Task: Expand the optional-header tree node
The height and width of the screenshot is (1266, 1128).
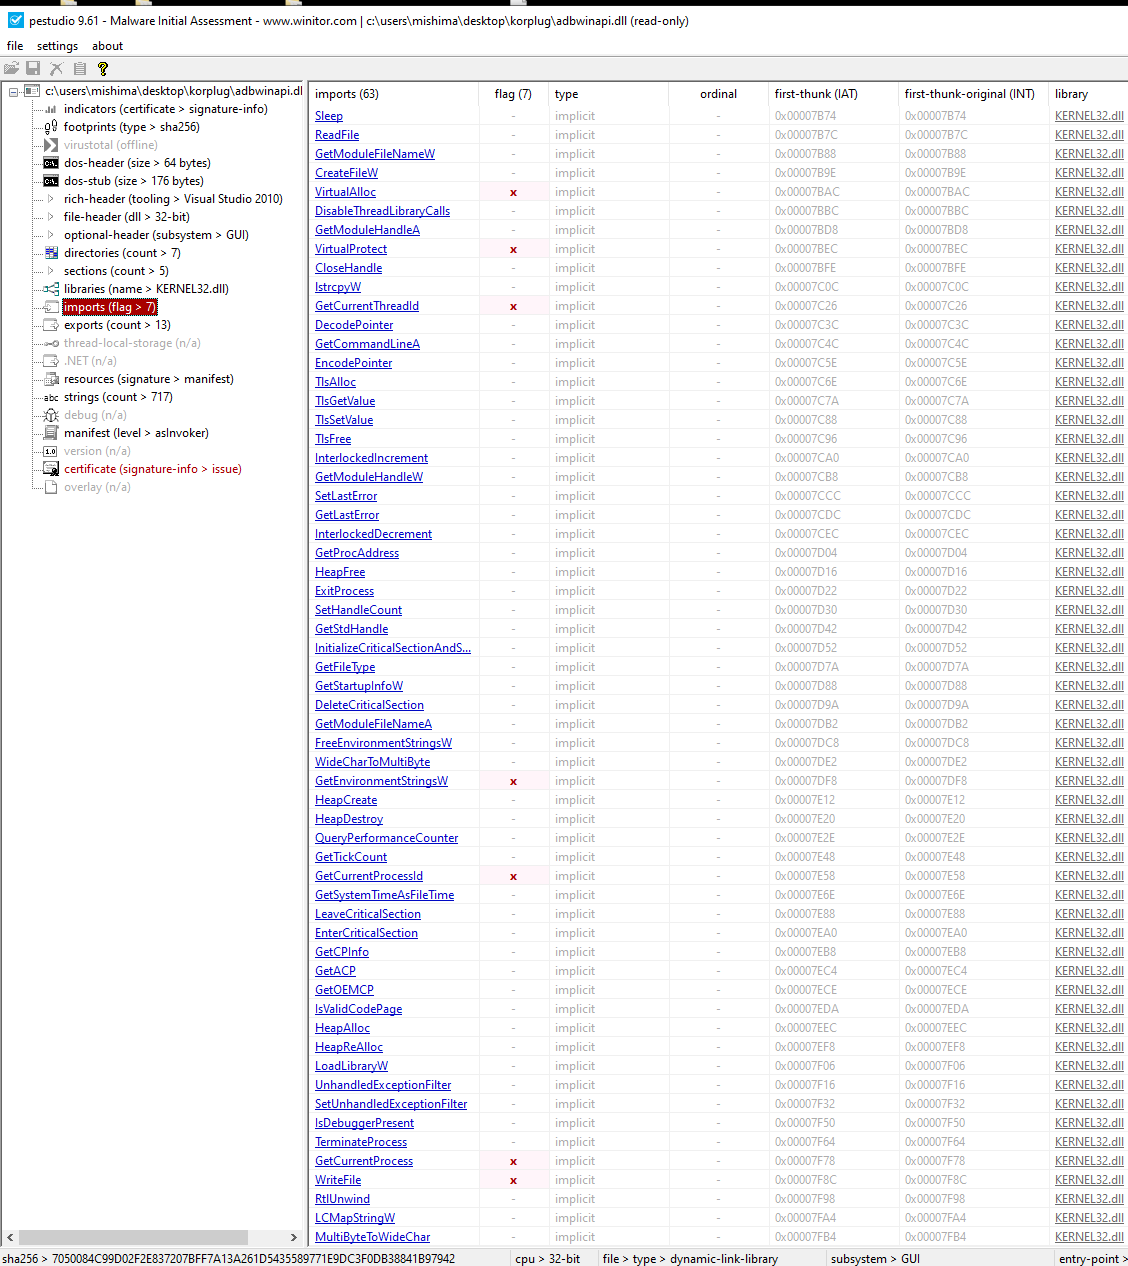Action: [51, 235]
